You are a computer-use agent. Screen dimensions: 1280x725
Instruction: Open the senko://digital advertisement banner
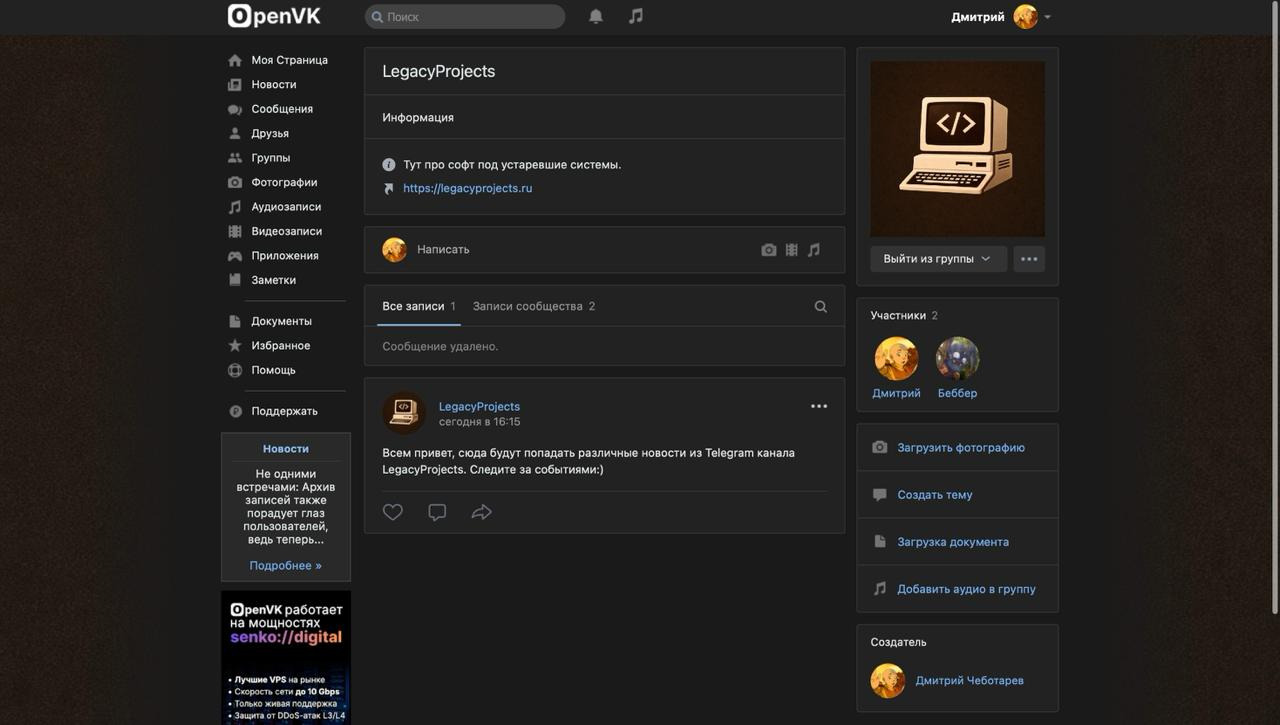tap(286, 657)
